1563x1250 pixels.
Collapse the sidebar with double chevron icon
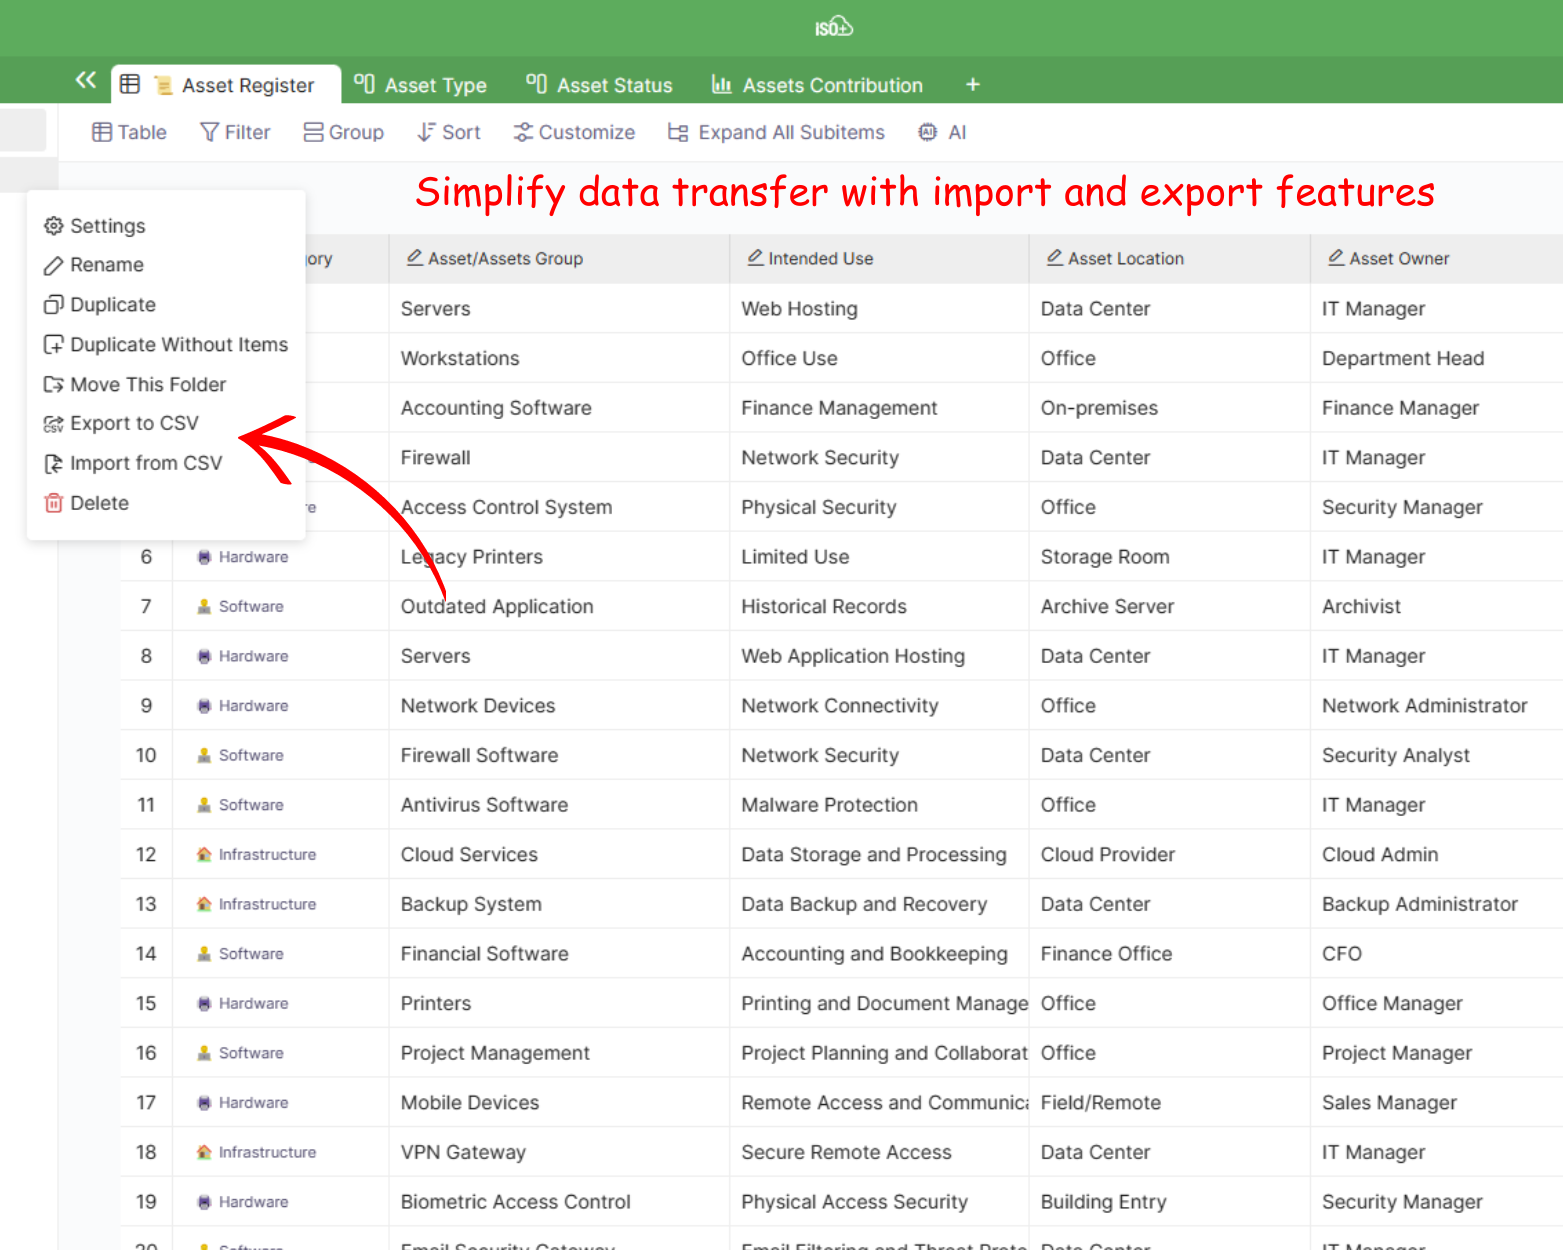[86, 81]
